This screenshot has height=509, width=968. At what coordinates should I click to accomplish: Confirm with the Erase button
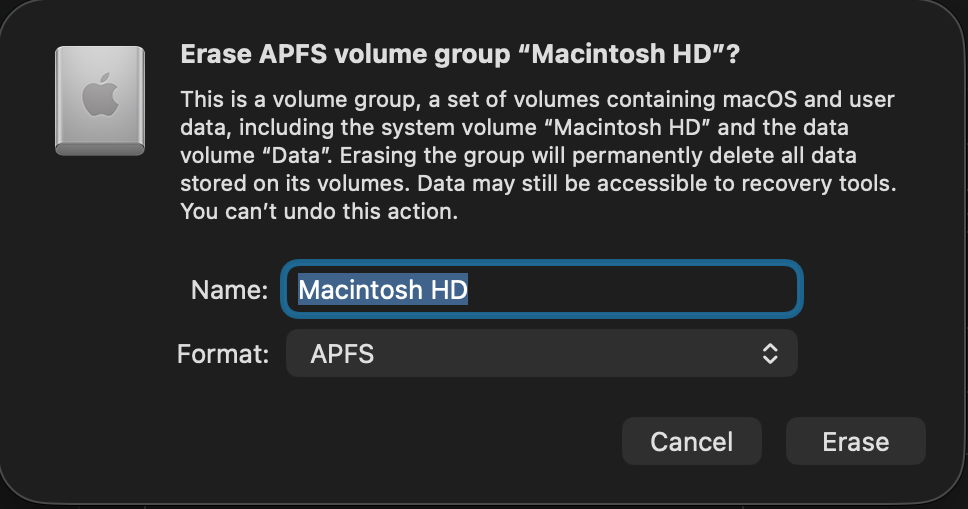tap(855, 441)
